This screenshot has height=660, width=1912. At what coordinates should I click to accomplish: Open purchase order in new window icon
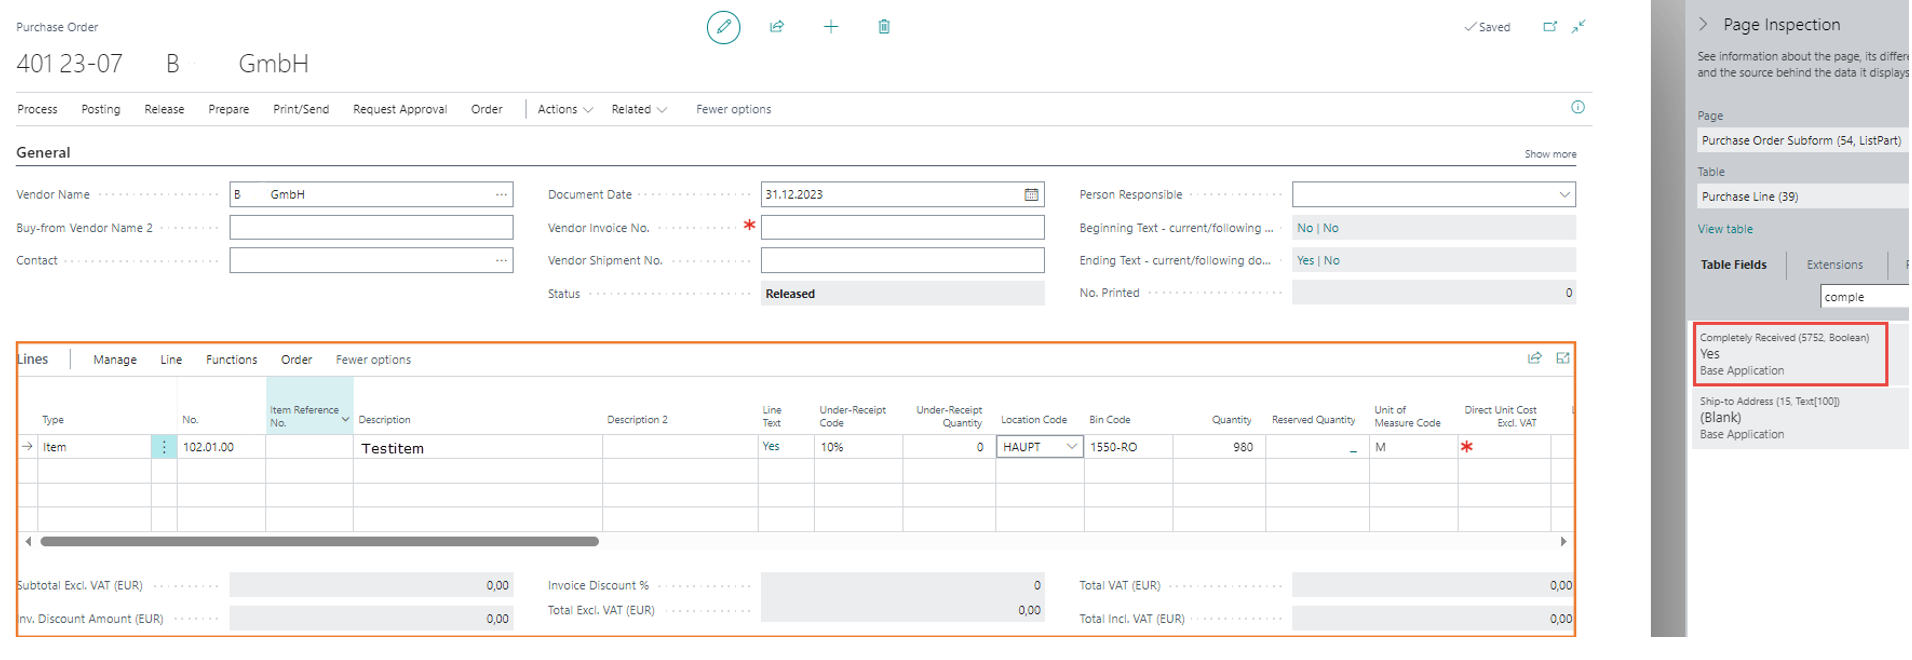pos(1549,27)
